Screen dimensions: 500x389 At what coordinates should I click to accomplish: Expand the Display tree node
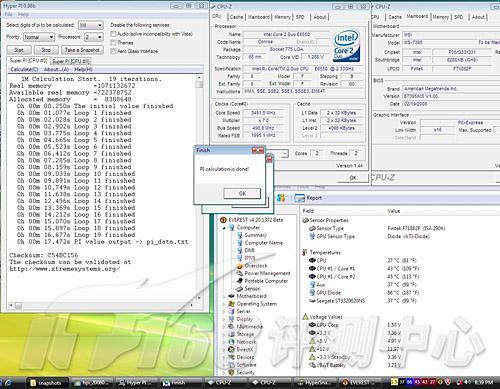point(224,319)
